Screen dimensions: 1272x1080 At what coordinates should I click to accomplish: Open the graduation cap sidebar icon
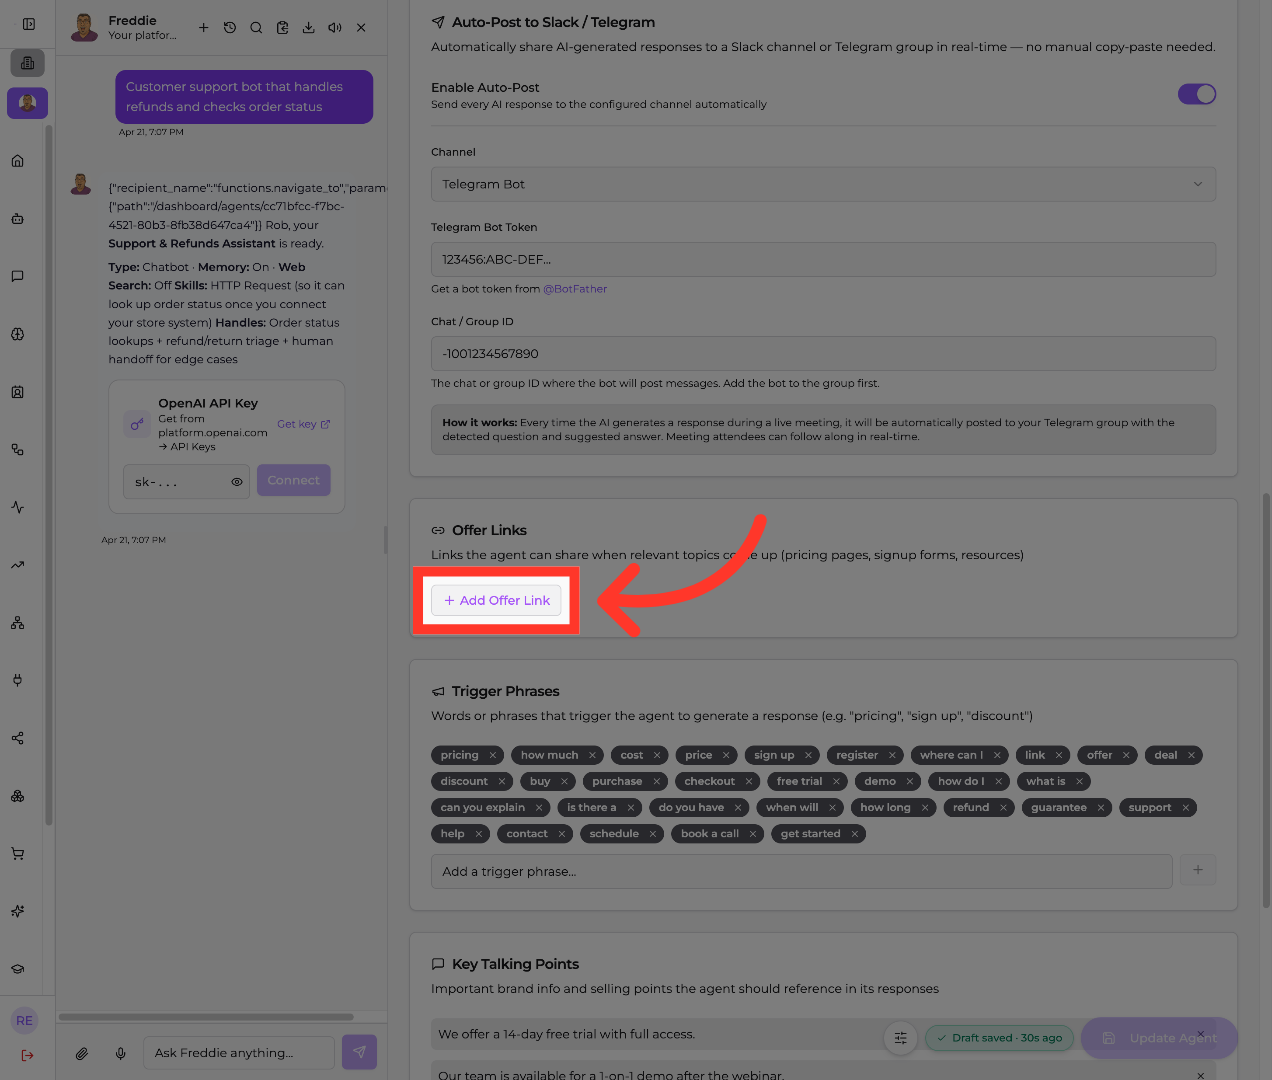(x=18, y=969)
